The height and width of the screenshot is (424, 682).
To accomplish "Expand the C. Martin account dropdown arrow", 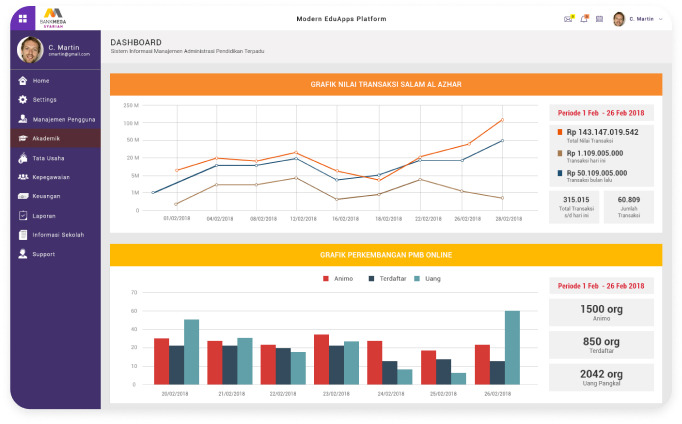I will [659, 19].
